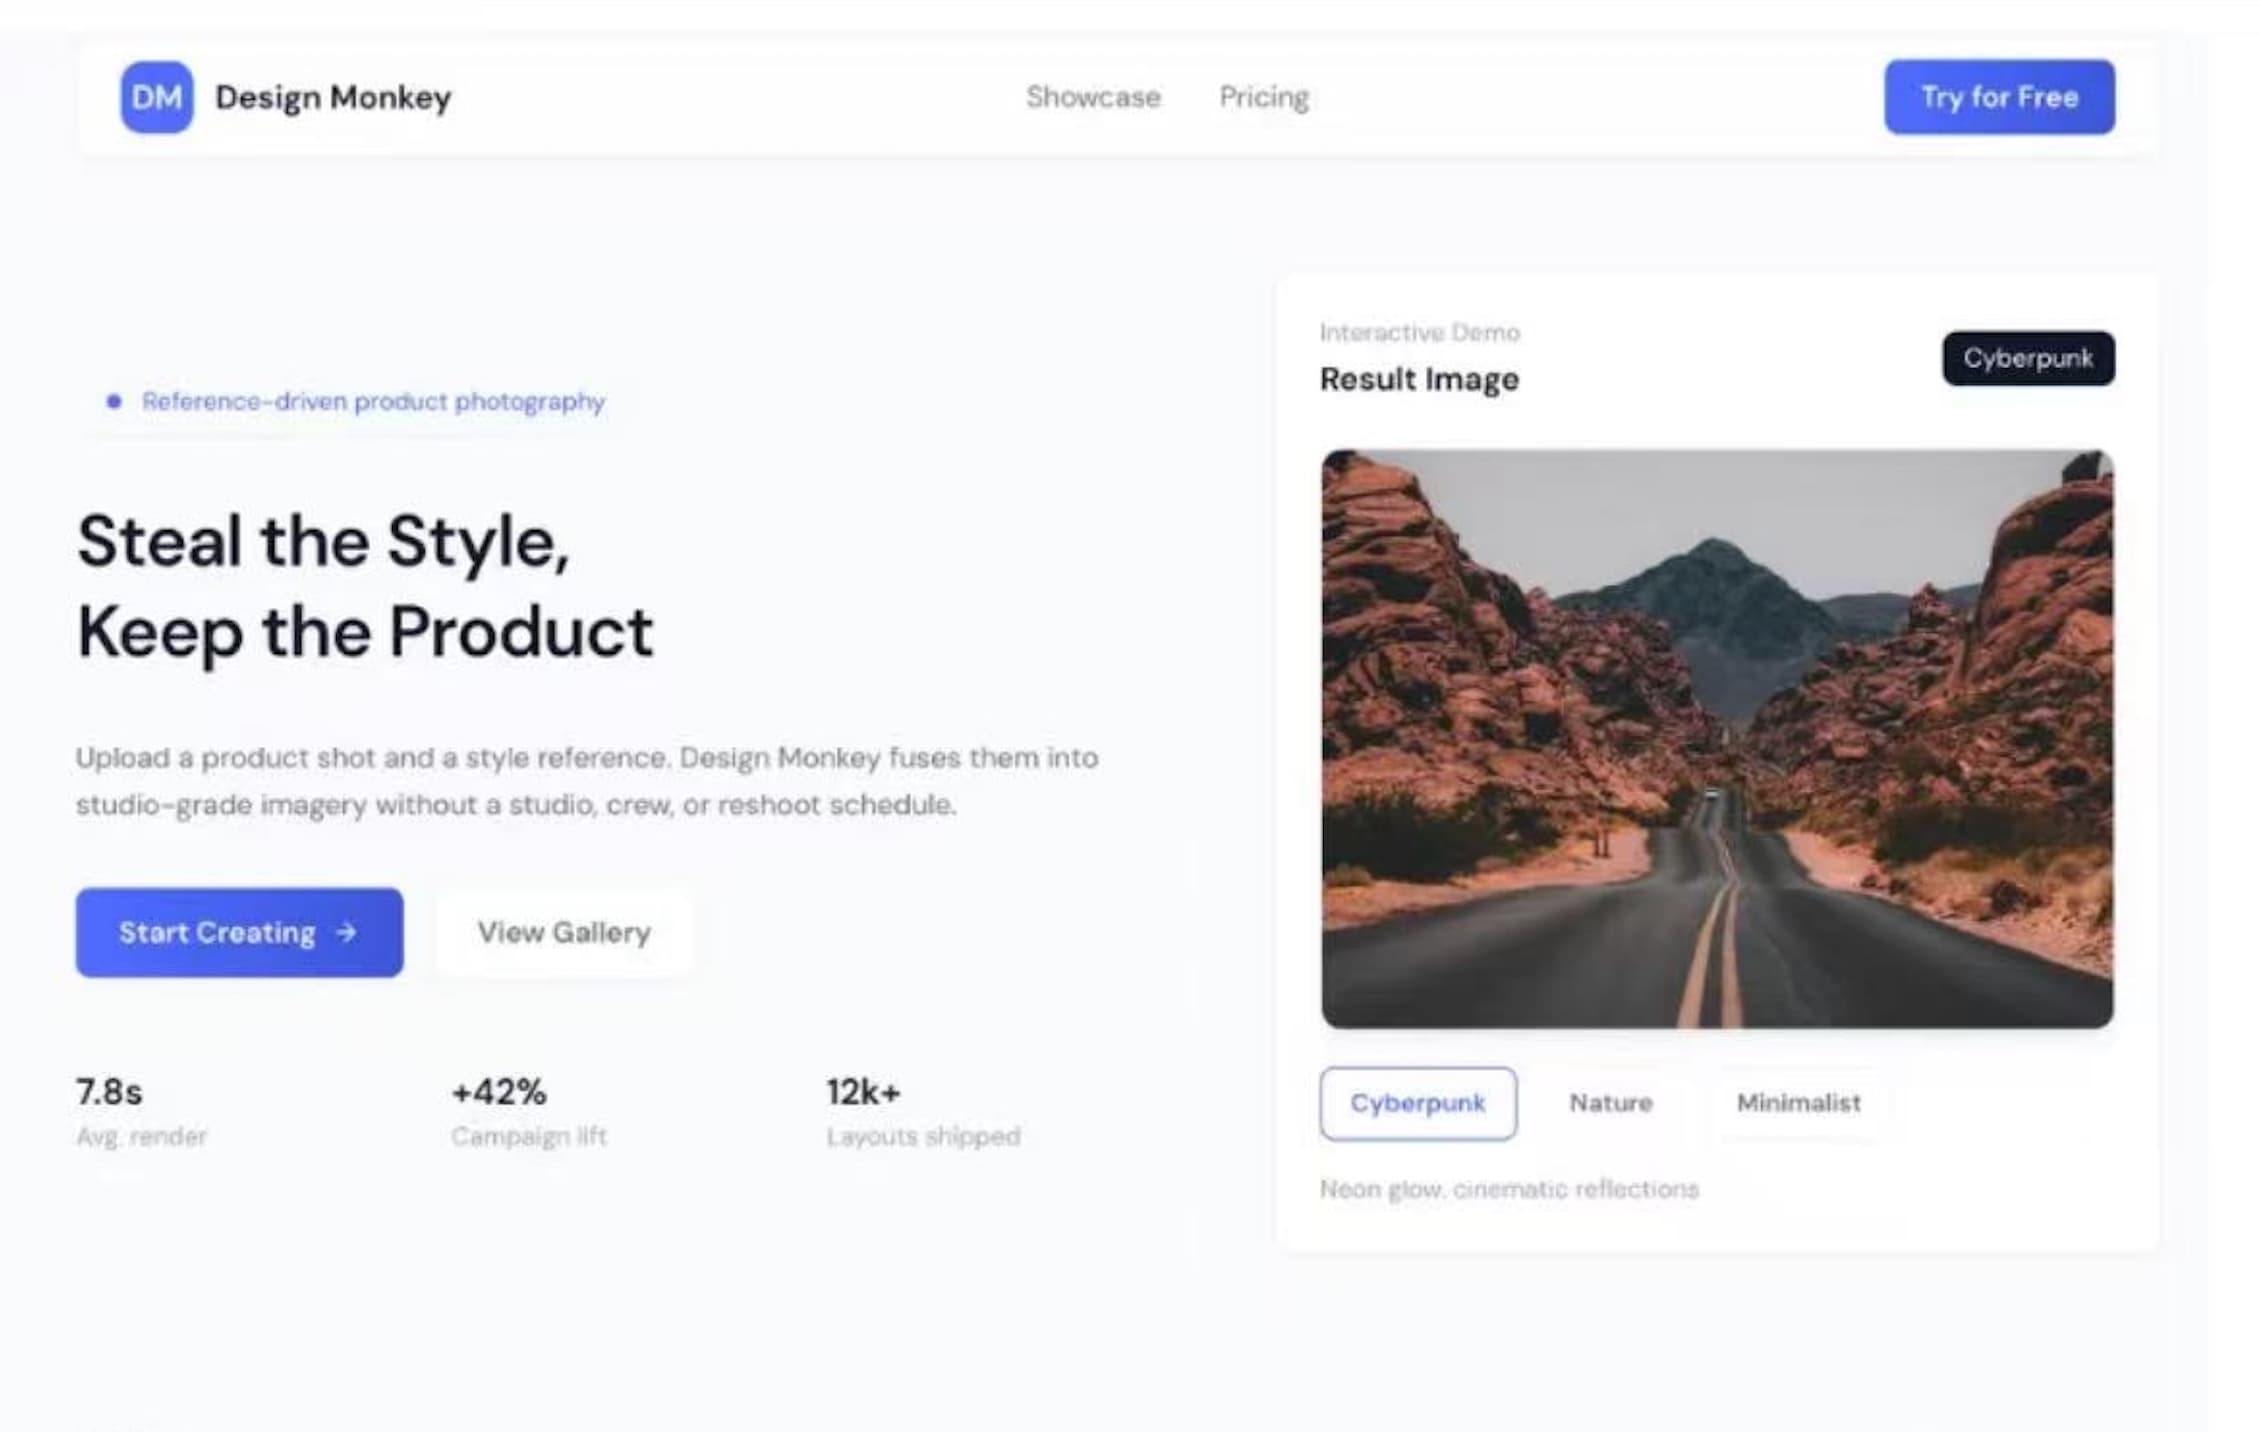Select the Cyberpunk style pill
The image size is (2260, 1432).
(1418, 1104)
